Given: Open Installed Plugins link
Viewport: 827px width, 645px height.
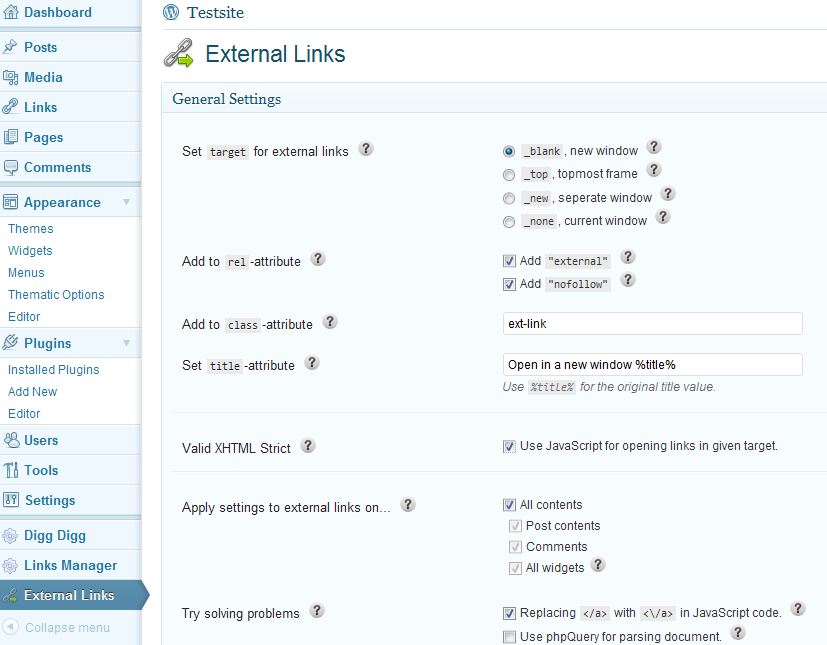Looking at the screenshot, I should (53, 370).
